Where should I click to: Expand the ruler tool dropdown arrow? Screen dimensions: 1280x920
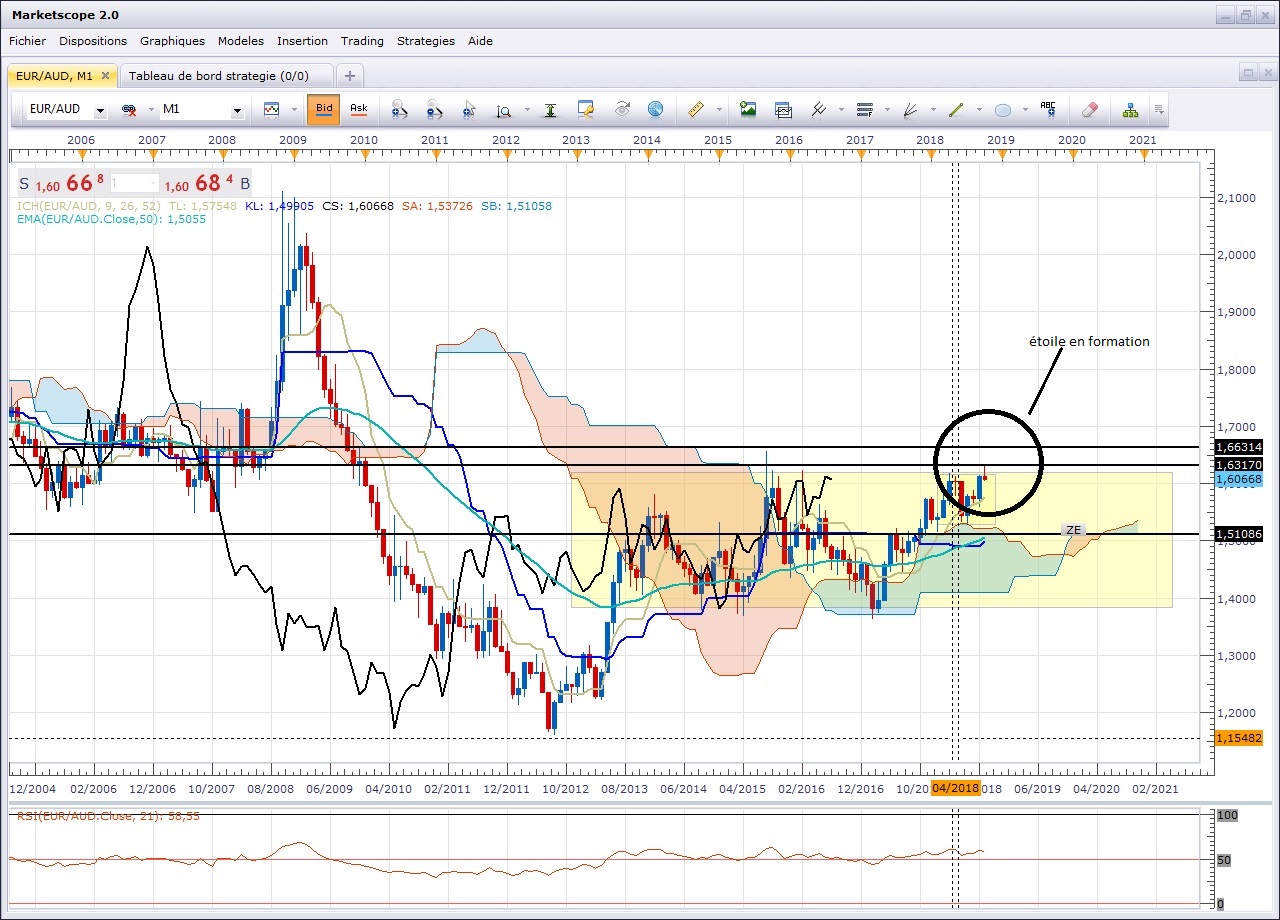[x=719, y=109]
